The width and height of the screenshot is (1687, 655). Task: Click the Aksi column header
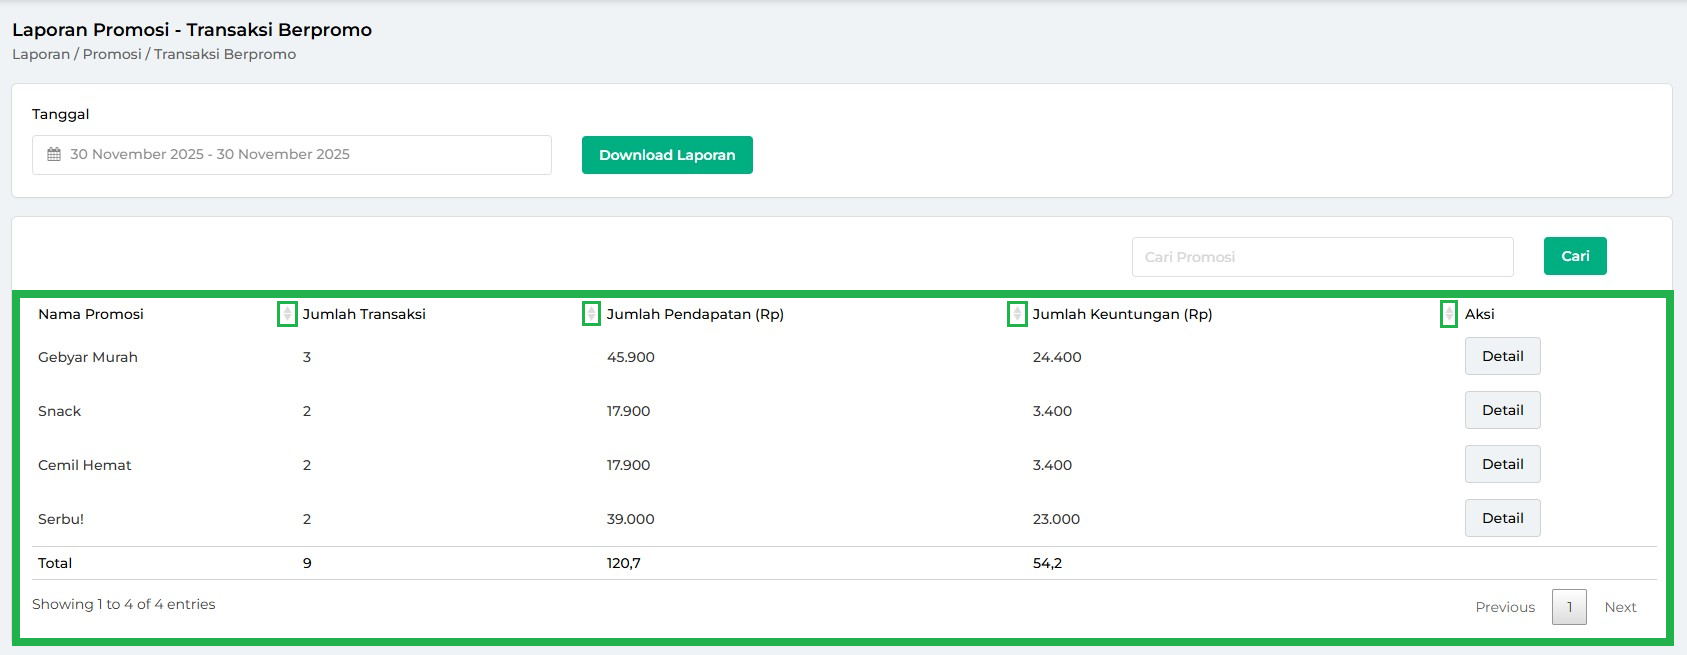point(1480,314)
